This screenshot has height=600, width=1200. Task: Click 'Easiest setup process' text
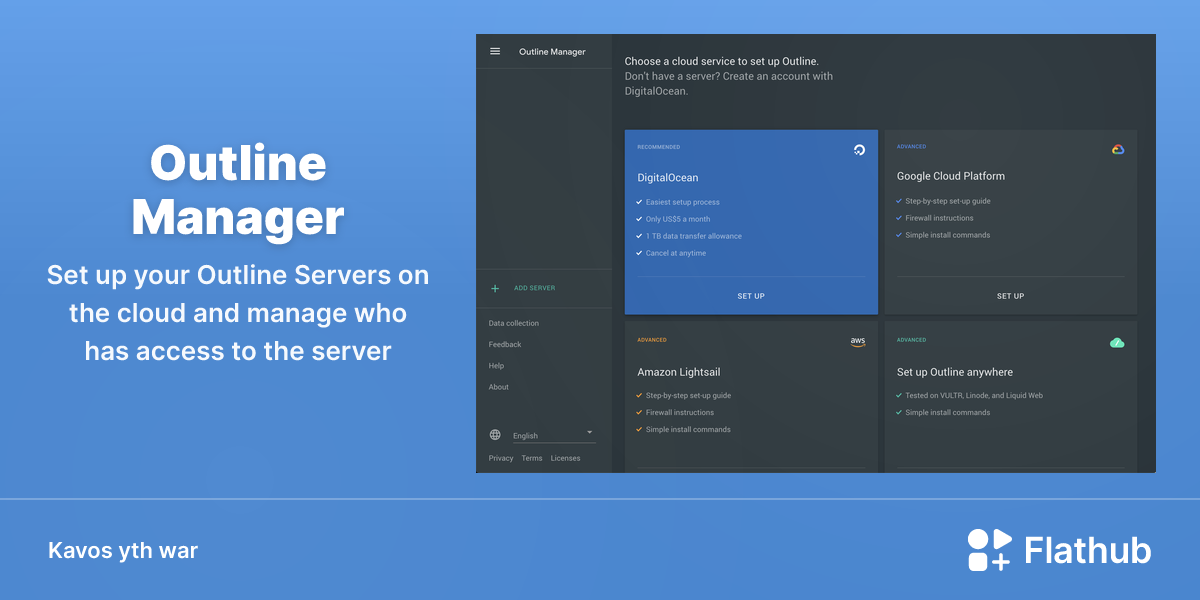[x=683, y=202]
